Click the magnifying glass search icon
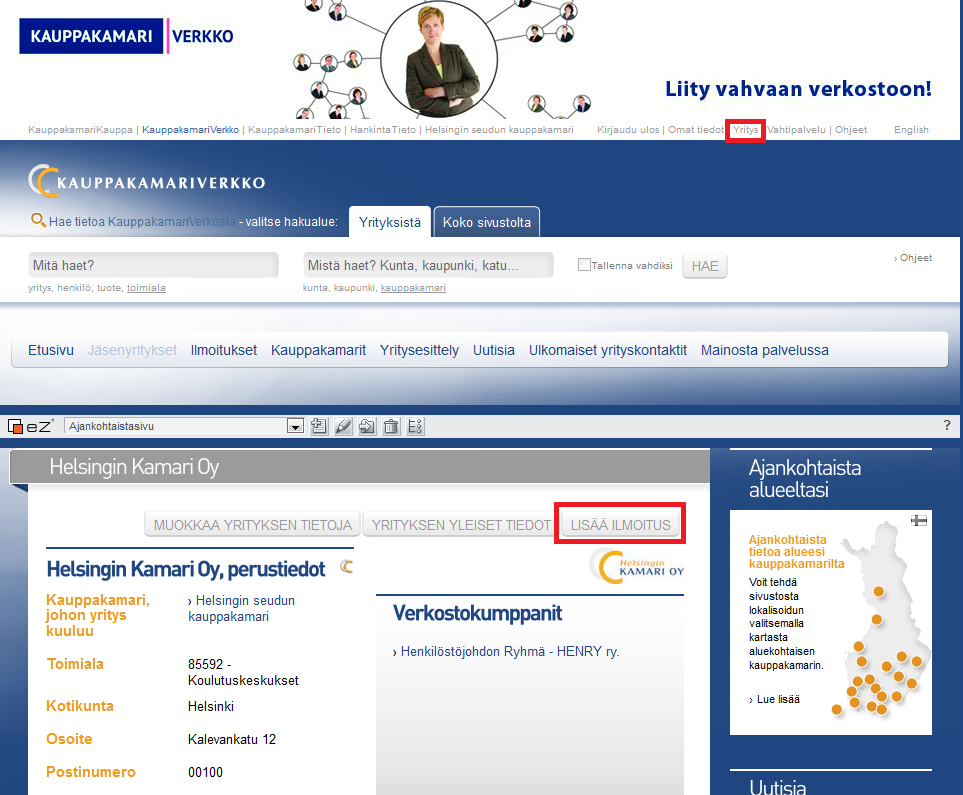Screen dimensions: 963x795 (x=38, y=220)
